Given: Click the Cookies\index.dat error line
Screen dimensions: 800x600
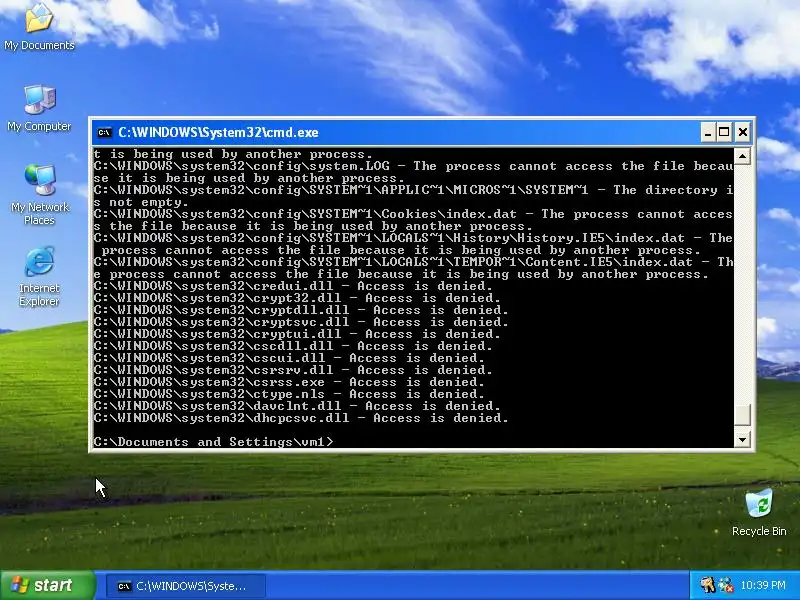Looking at the screenshot, I should 413,220.
